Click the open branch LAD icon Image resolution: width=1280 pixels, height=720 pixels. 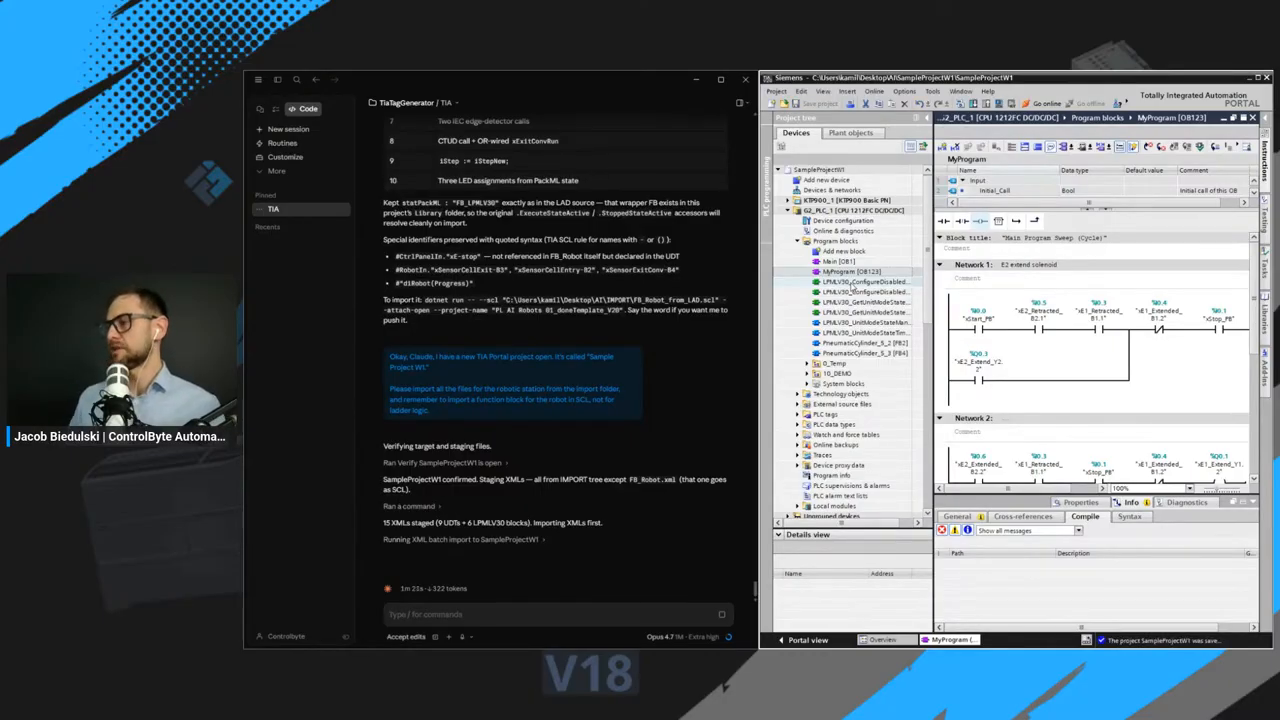pos(1016,221)
